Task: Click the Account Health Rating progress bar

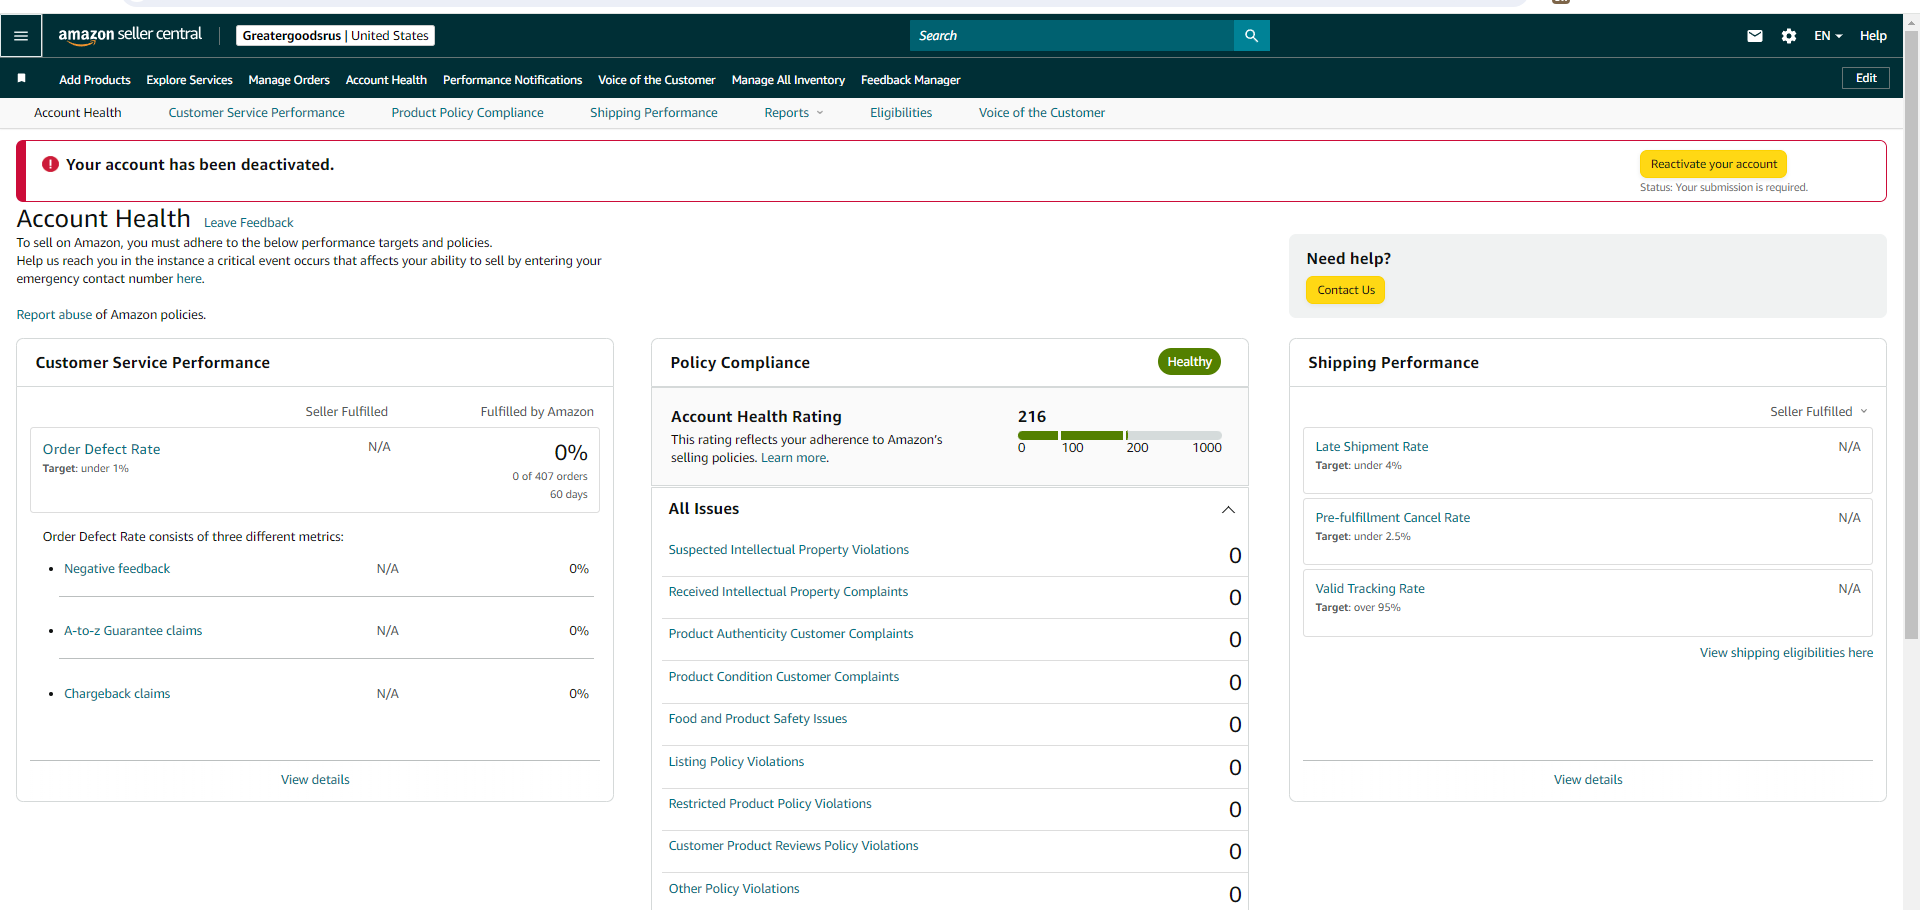Action: coord(1120,435)
